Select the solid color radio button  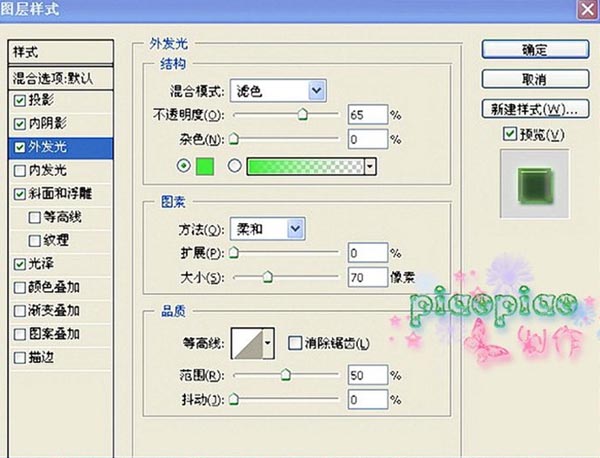point(182,166)
